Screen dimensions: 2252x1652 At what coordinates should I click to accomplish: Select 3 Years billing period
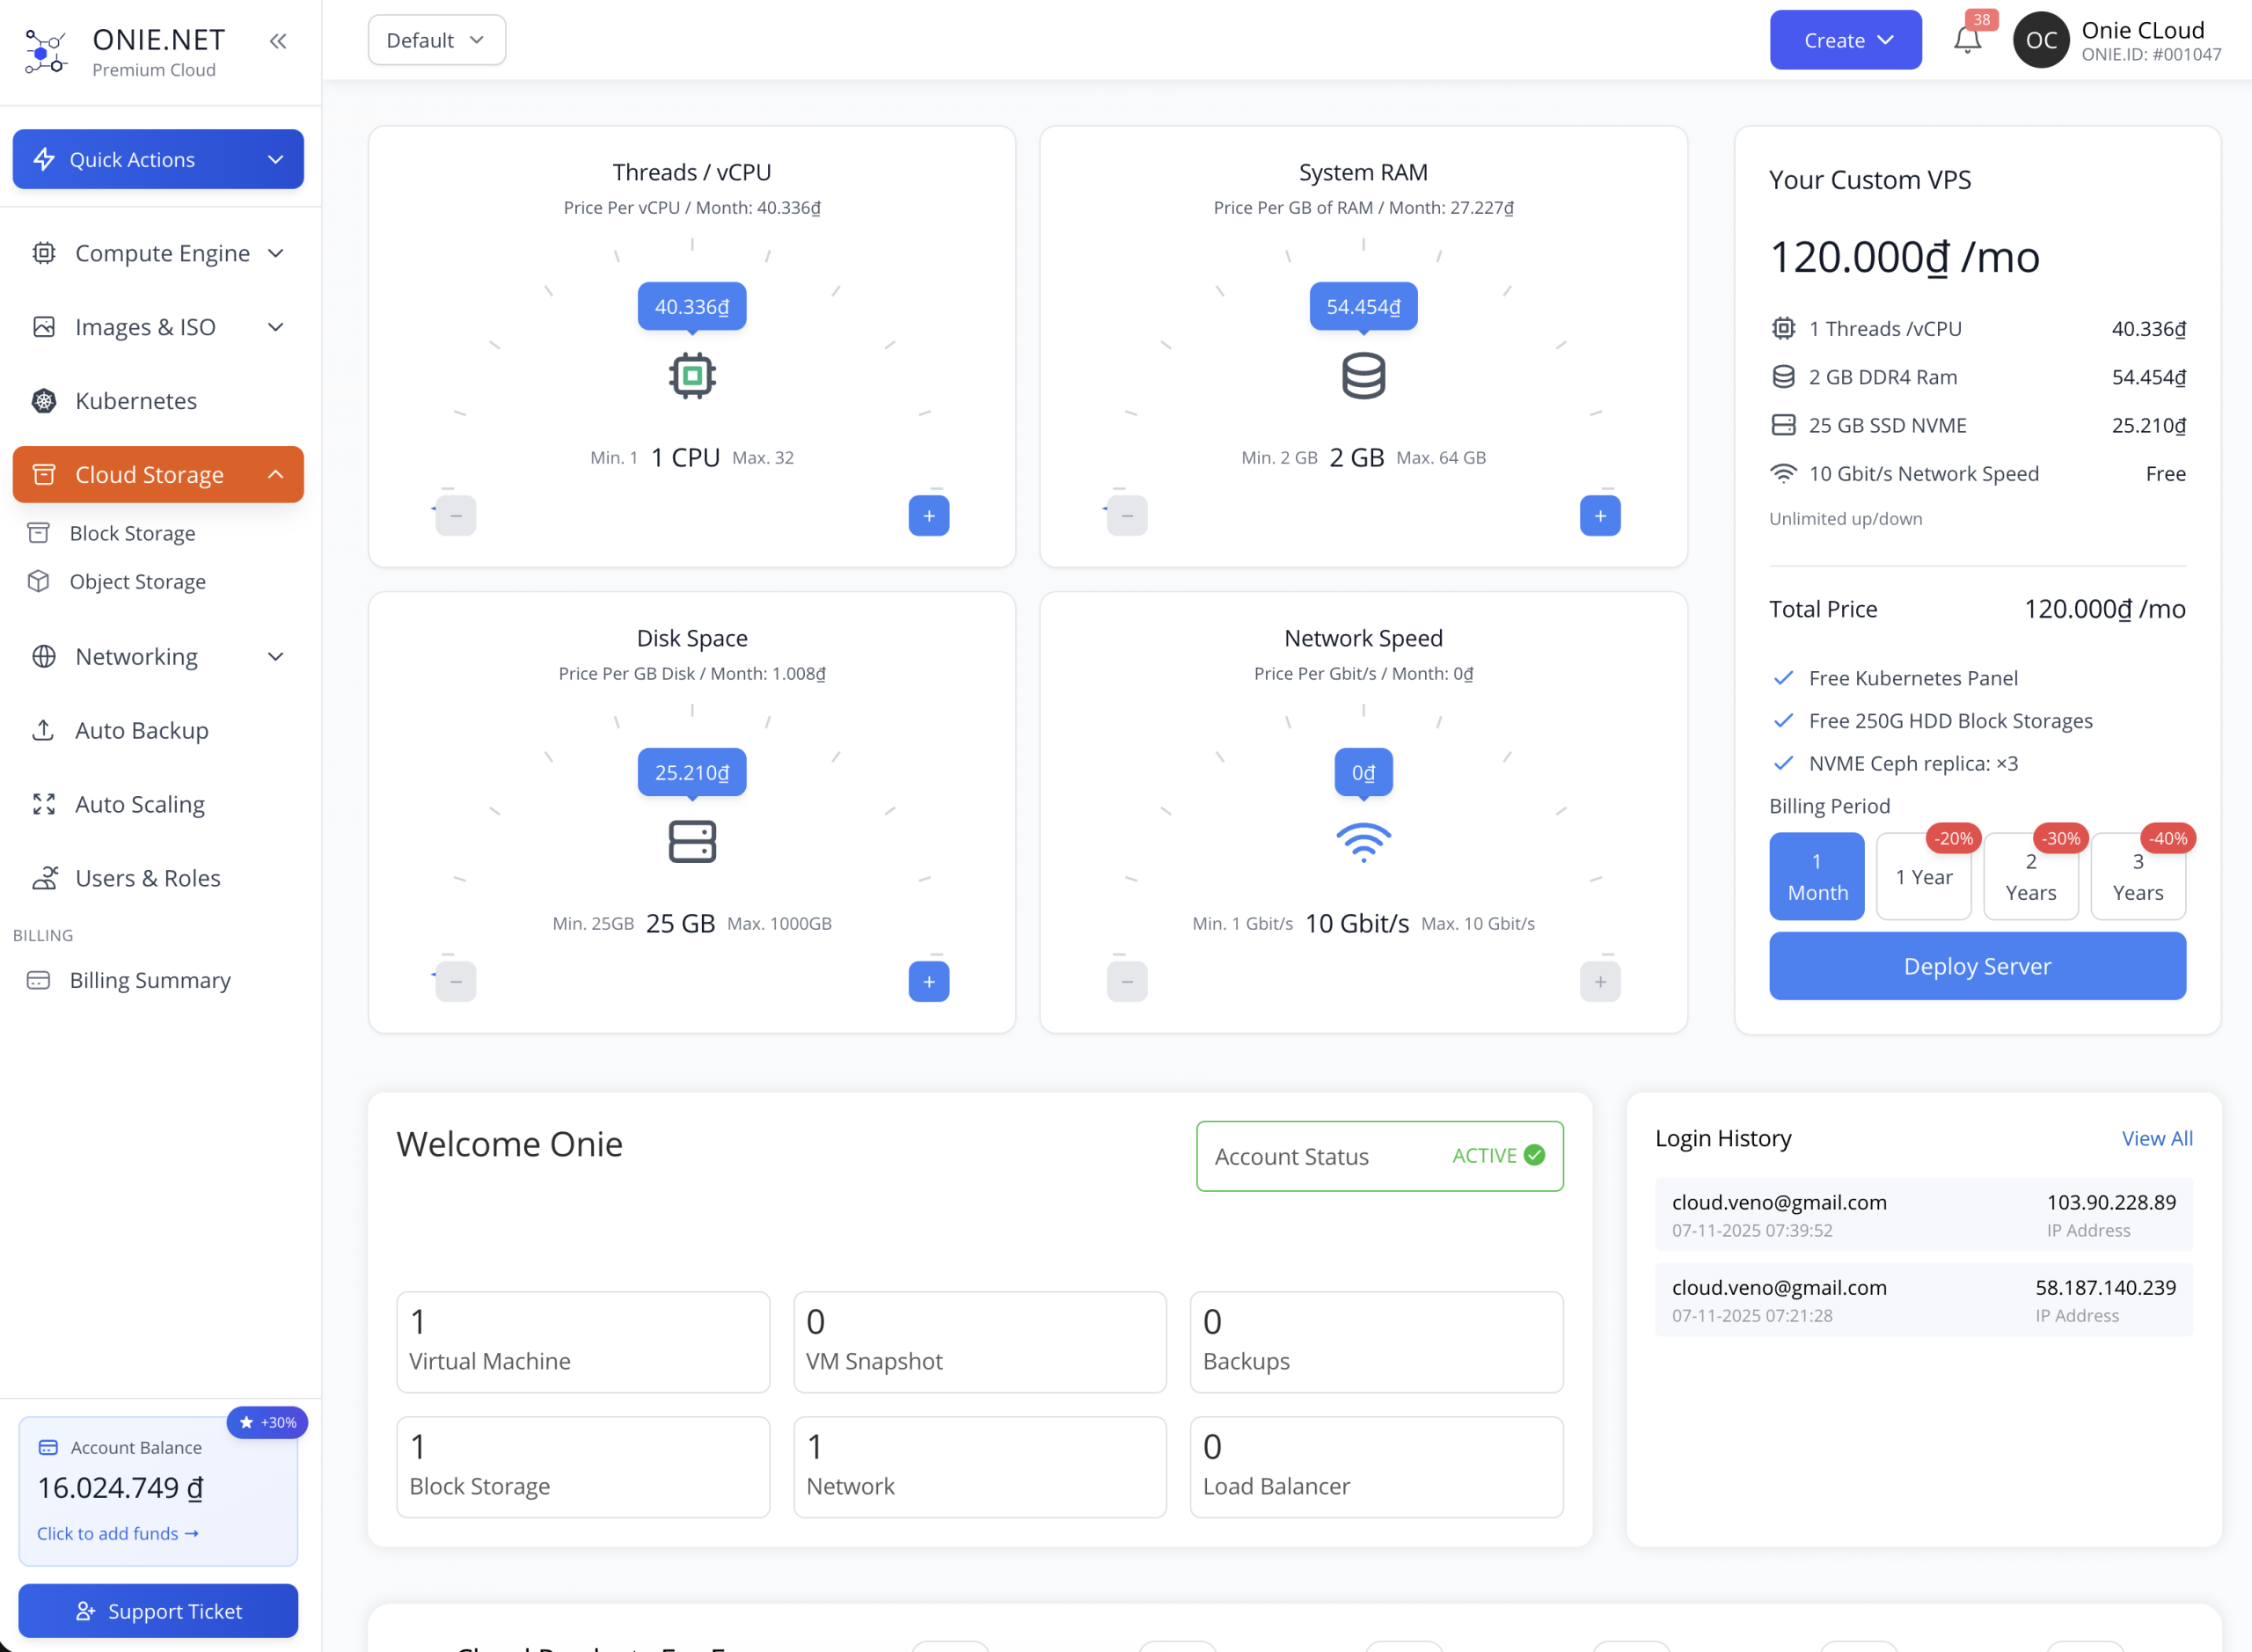click(x=2137, y=876)
